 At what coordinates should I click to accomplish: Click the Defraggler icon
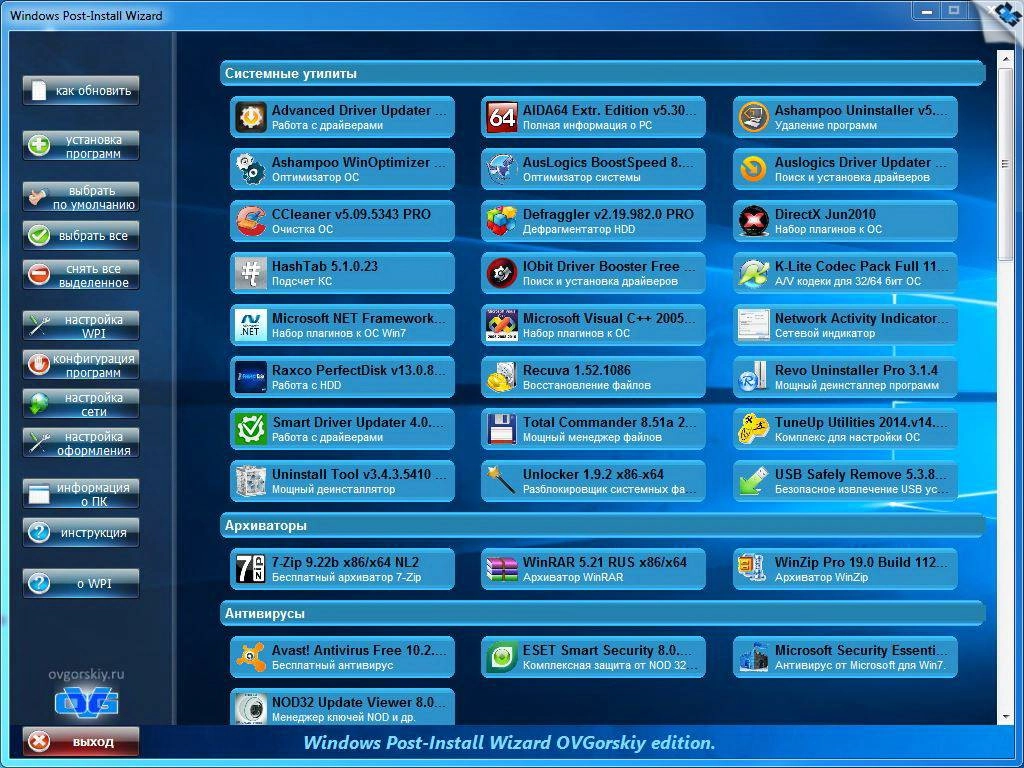(501, 221)
